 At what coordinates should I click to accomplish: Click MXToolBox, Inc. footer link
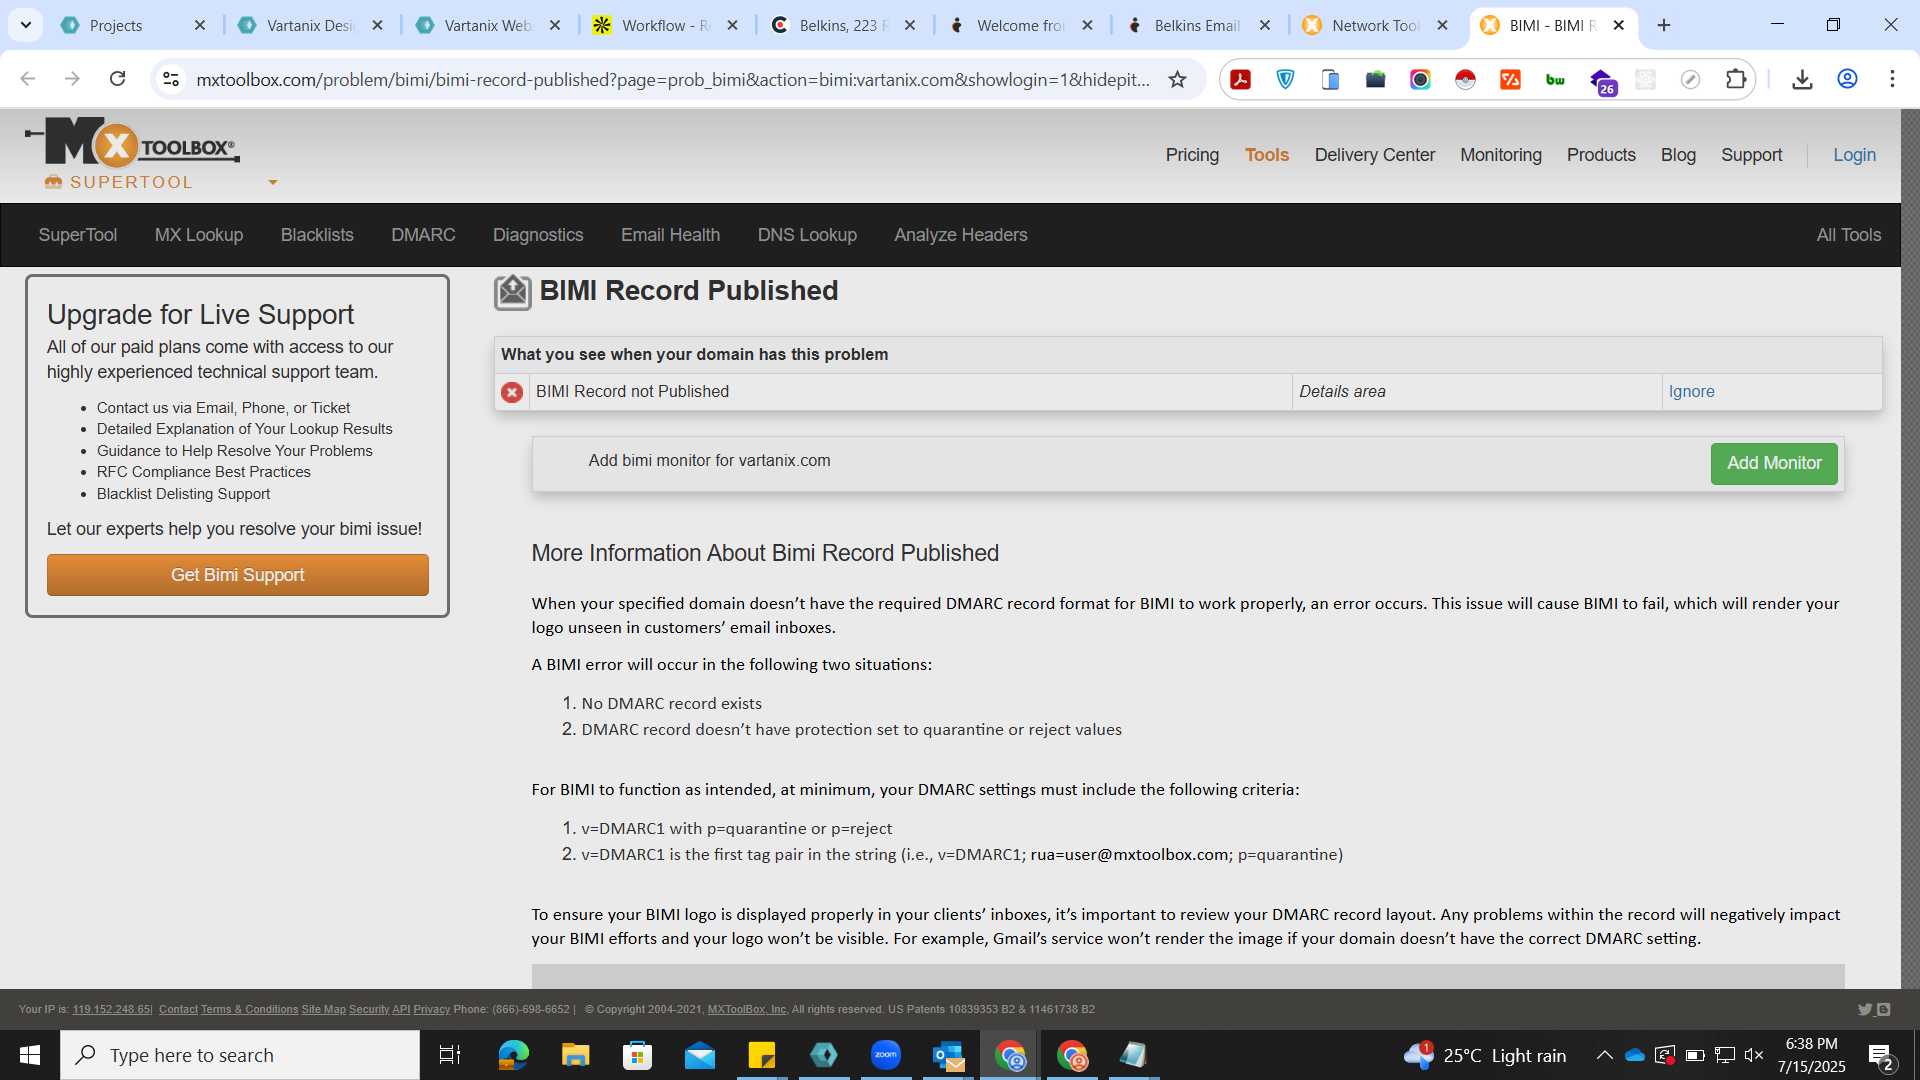tap(747, 1010)
